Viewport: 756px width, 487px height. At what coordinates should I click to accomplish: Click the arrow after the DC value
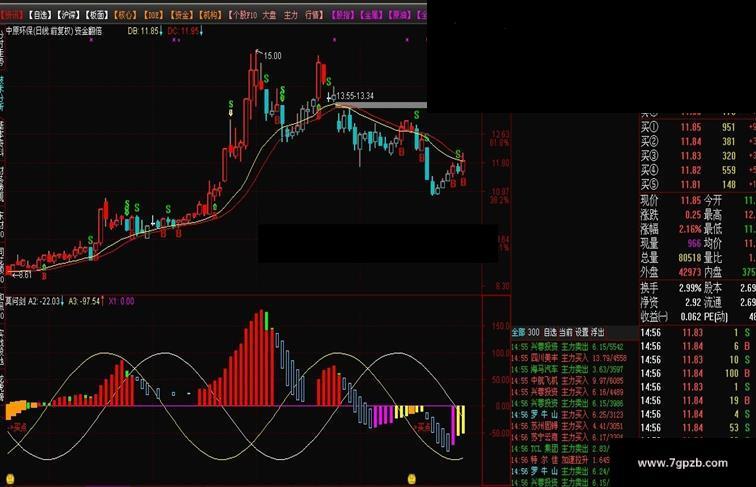pos(201,31)
